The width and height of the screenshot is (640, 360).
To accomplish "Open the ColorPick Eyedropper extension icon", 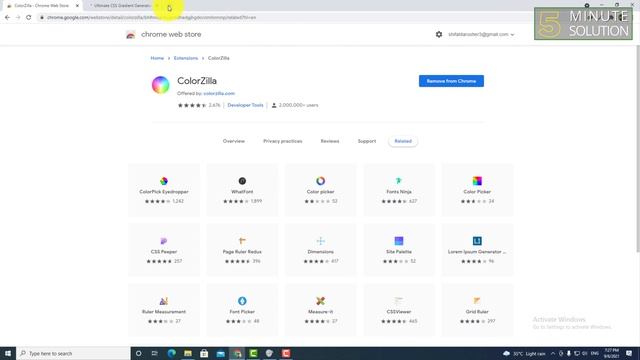I will tap(164, 181).
